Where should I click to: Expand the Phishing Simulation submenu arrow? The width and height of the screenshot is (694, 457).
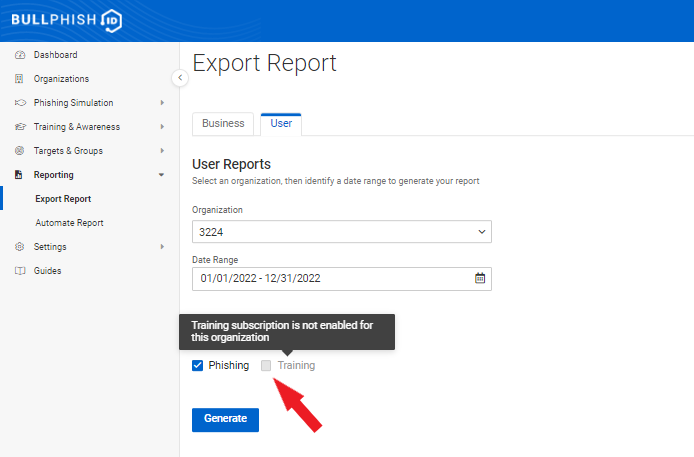tap(162, 103)
